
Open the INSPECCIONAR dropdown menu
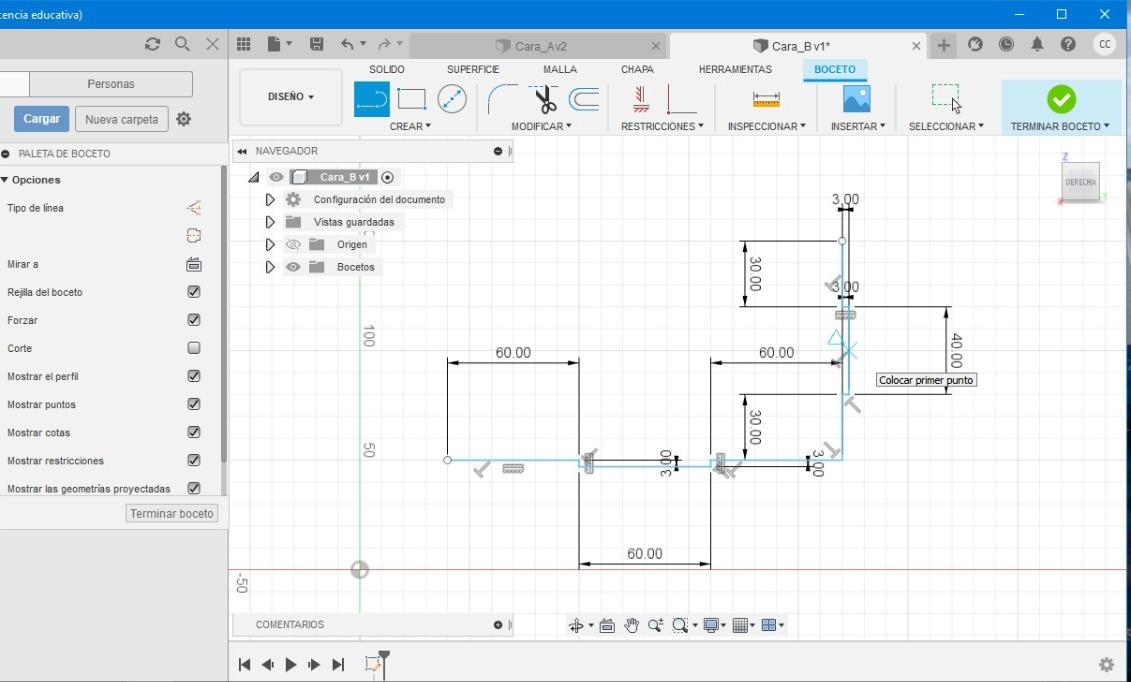click(766, 126)
